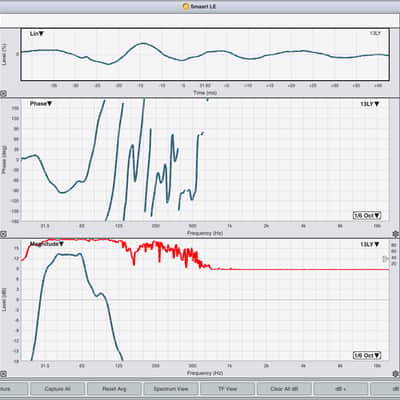Collapse the phase pane arrow icon
Image resolution: width=400 pixels, height=400 pixels.
pyautogui.click(x=3, y=234)
